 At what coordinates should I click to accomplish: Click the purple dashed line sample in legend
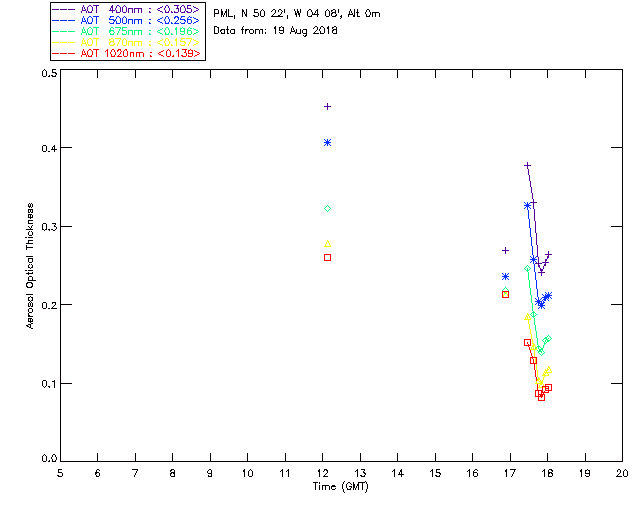(64, 10)
